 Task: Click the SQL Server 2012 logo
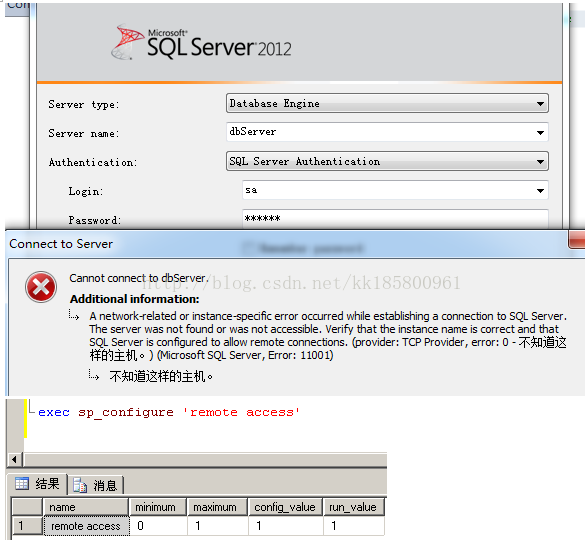pyautogui.click(x=201, y=42)
